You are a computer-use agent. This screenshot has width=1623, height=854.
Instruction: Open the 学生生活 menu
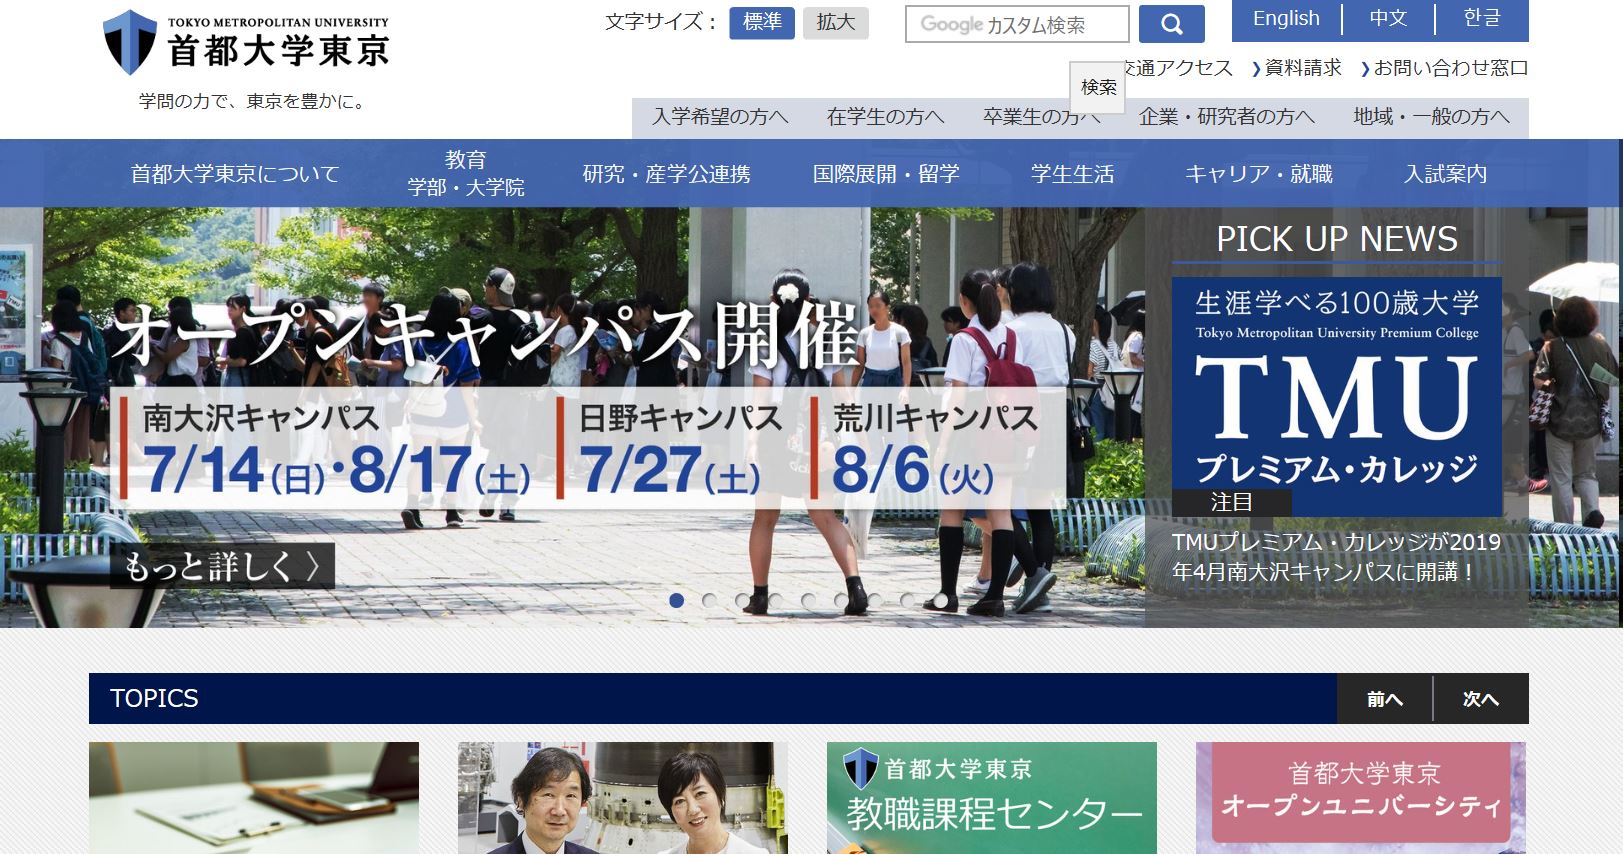1073,174
